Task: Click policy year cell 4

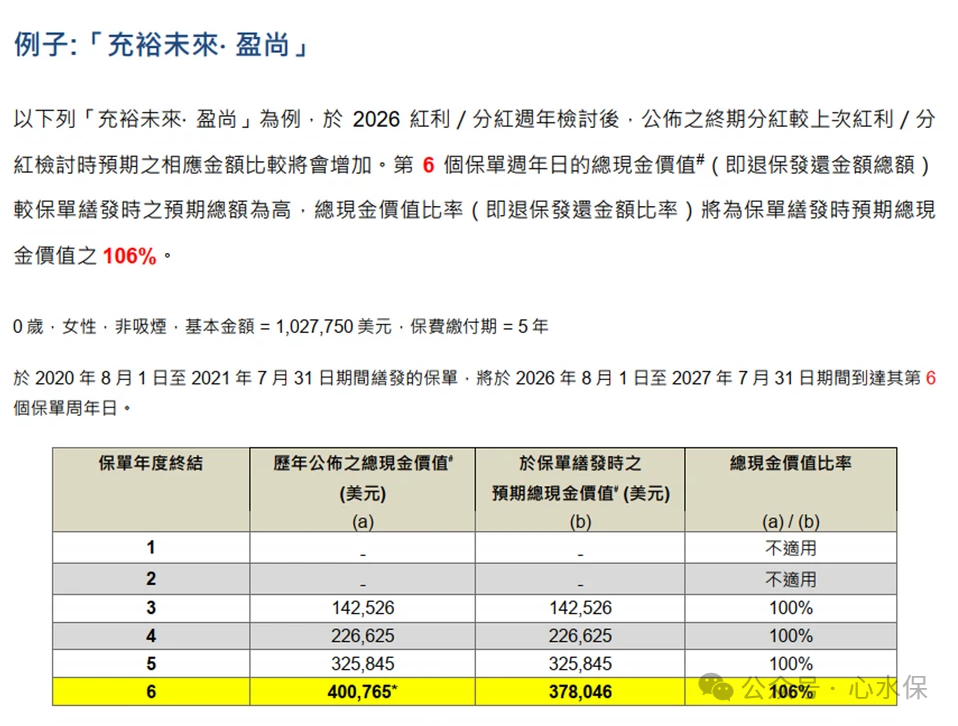Action: 151,636
